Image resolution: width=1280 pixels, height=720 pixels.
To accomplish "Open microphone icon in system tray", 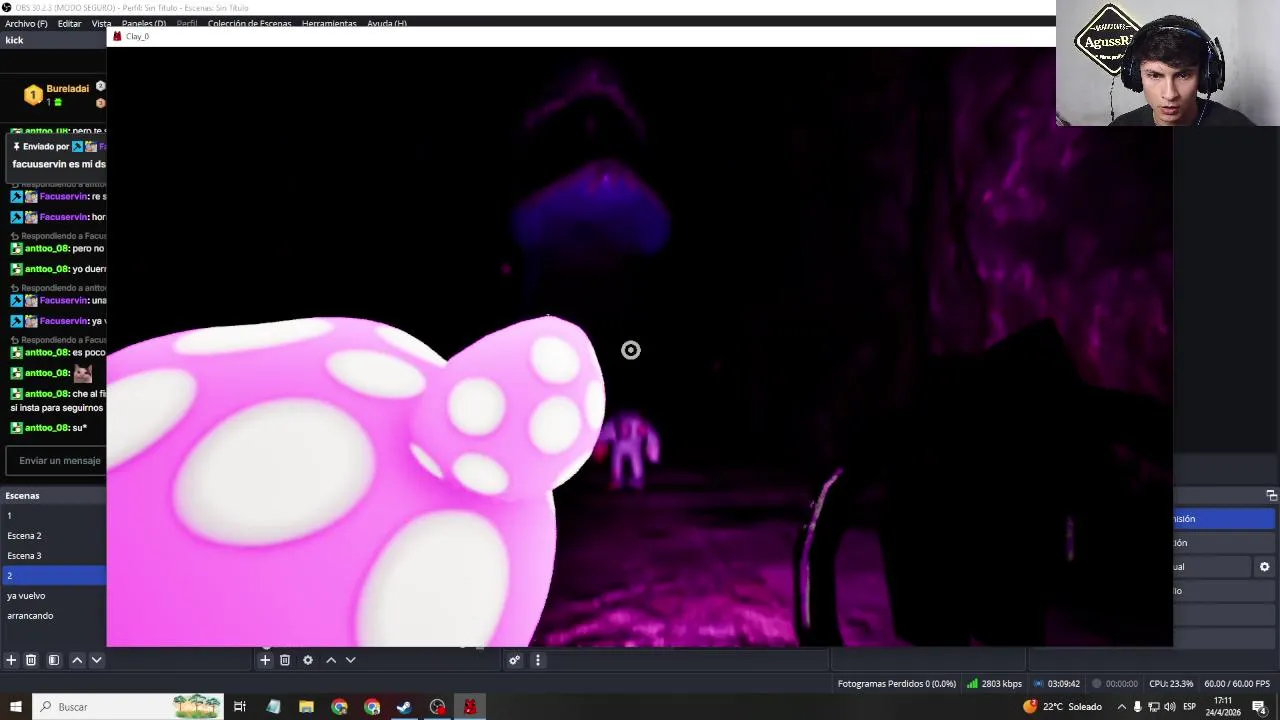I will click(x=1137, y=707).
